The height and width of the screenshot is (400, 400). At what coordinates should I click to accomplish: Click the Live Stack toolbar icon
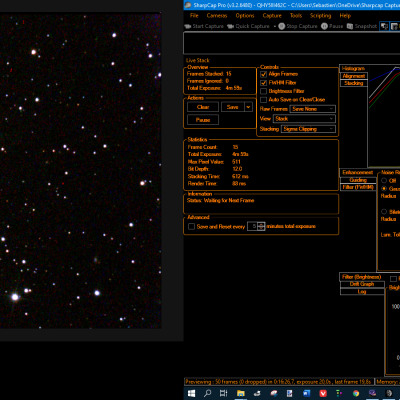point(384,26)
